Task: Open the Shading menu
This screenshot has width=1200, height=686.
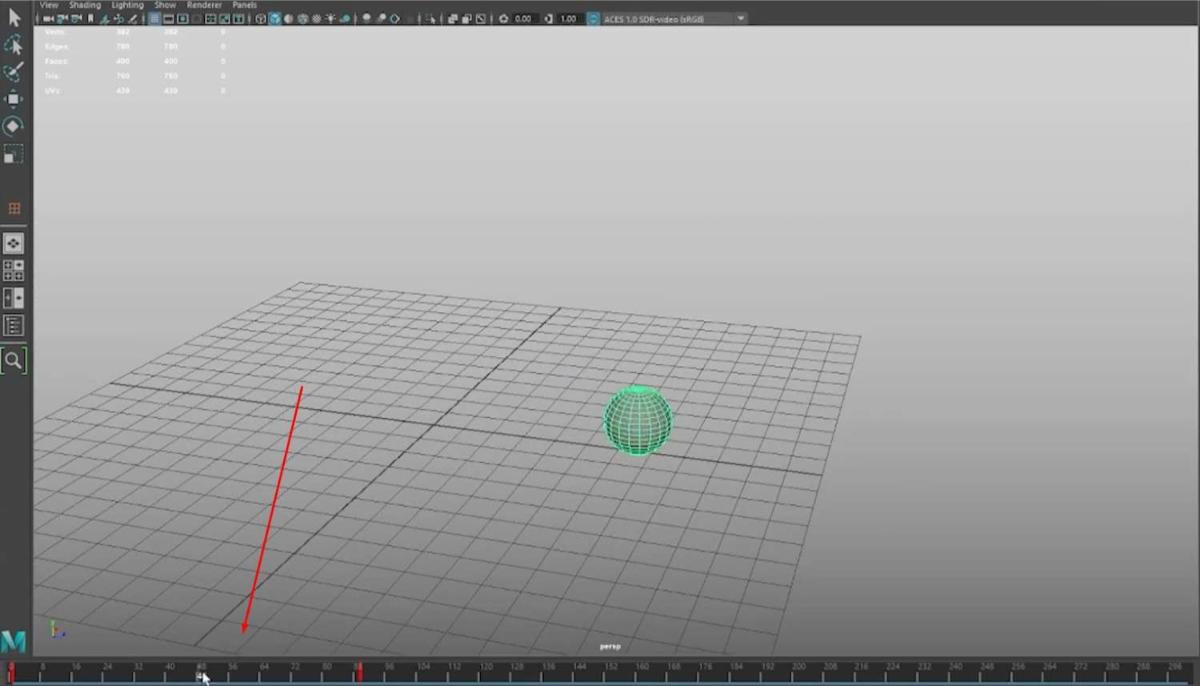Action: coord(85,5)
